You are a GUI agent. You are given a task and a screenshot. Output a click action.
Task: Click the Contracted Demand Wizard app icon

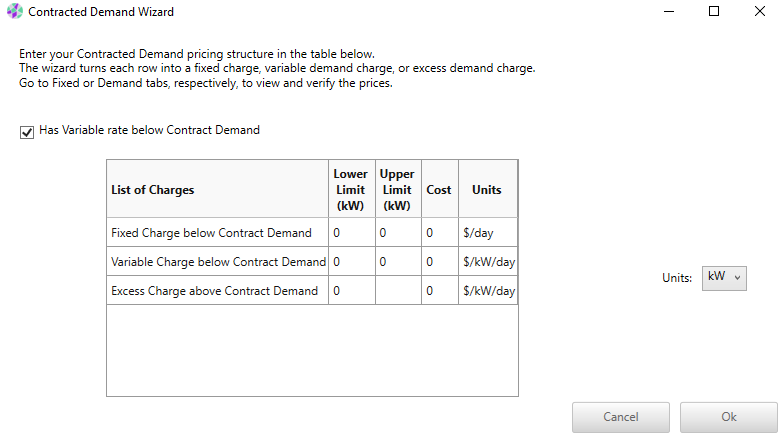pyautogui.click(x=15, y=12)
